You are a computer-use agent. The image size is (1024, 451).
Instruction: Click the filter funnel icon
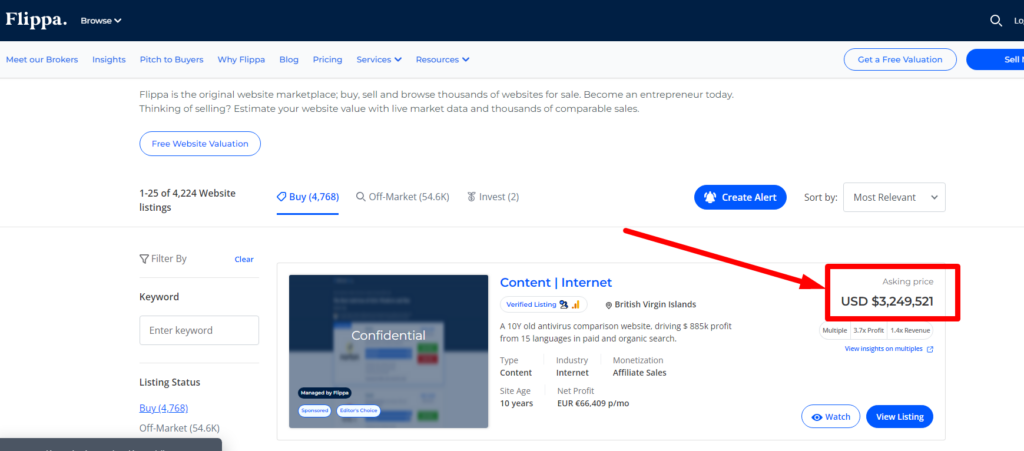pos(144,258)
